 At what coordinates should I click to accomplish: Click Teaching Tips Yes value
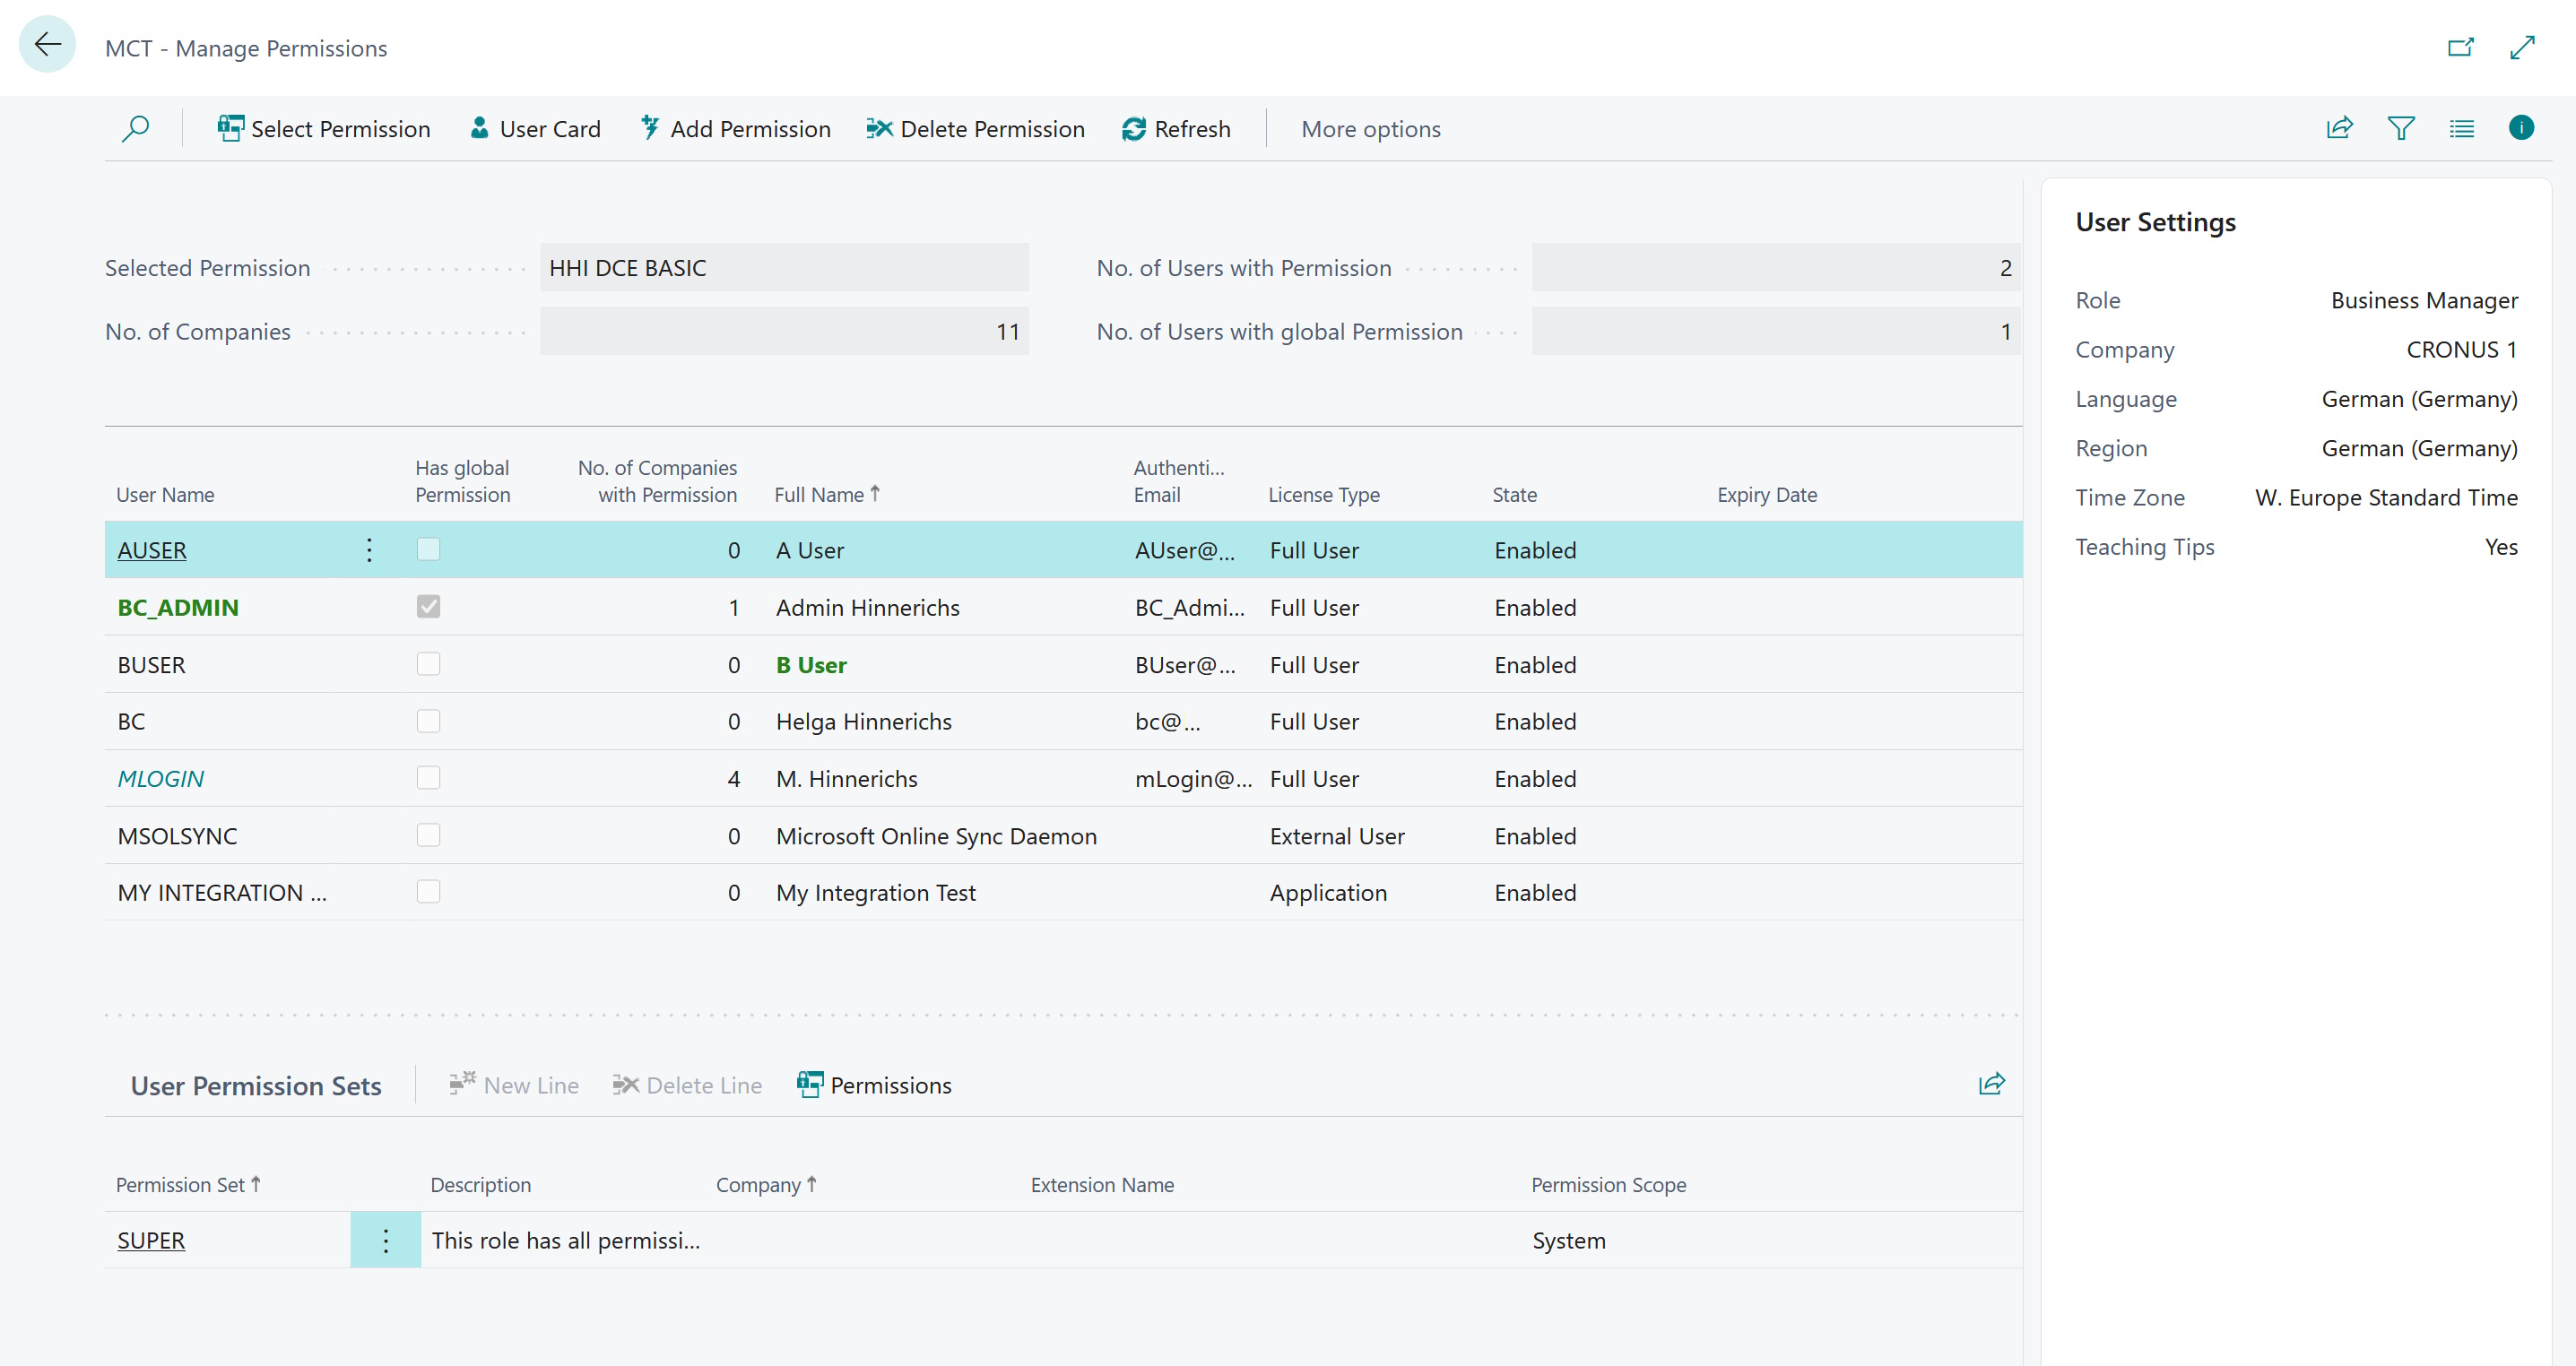(x=2501, y=546)
